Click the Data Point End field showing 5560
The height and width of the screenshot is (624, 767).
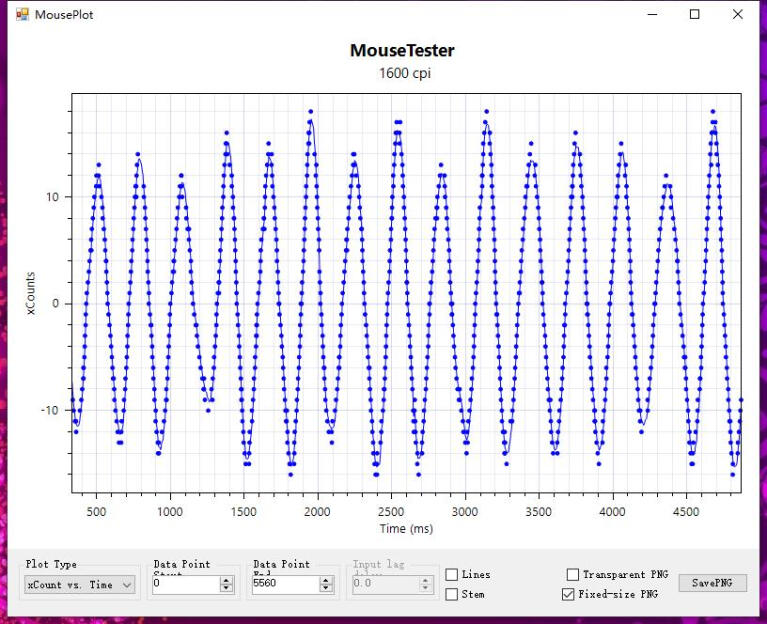pyautogui.click(x=284, y=585)
